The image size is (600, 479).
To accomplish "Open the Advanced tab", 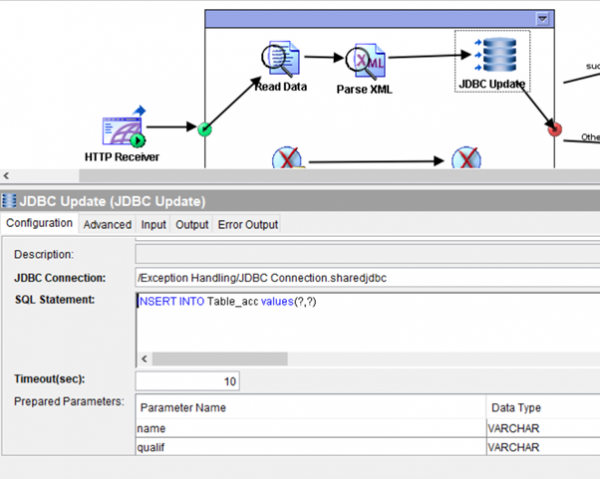I will (x=107, y=225).
